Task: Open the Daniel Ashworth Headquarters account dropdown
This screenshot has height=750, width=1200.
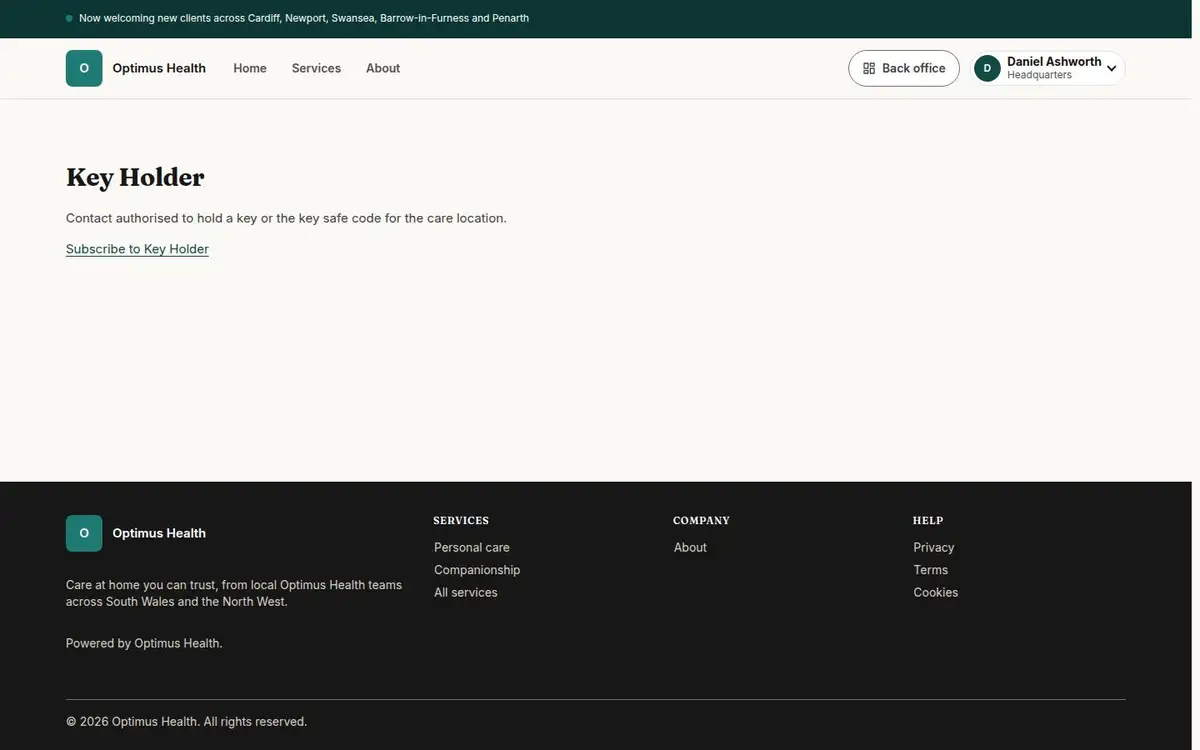Action: point(1048,68)
